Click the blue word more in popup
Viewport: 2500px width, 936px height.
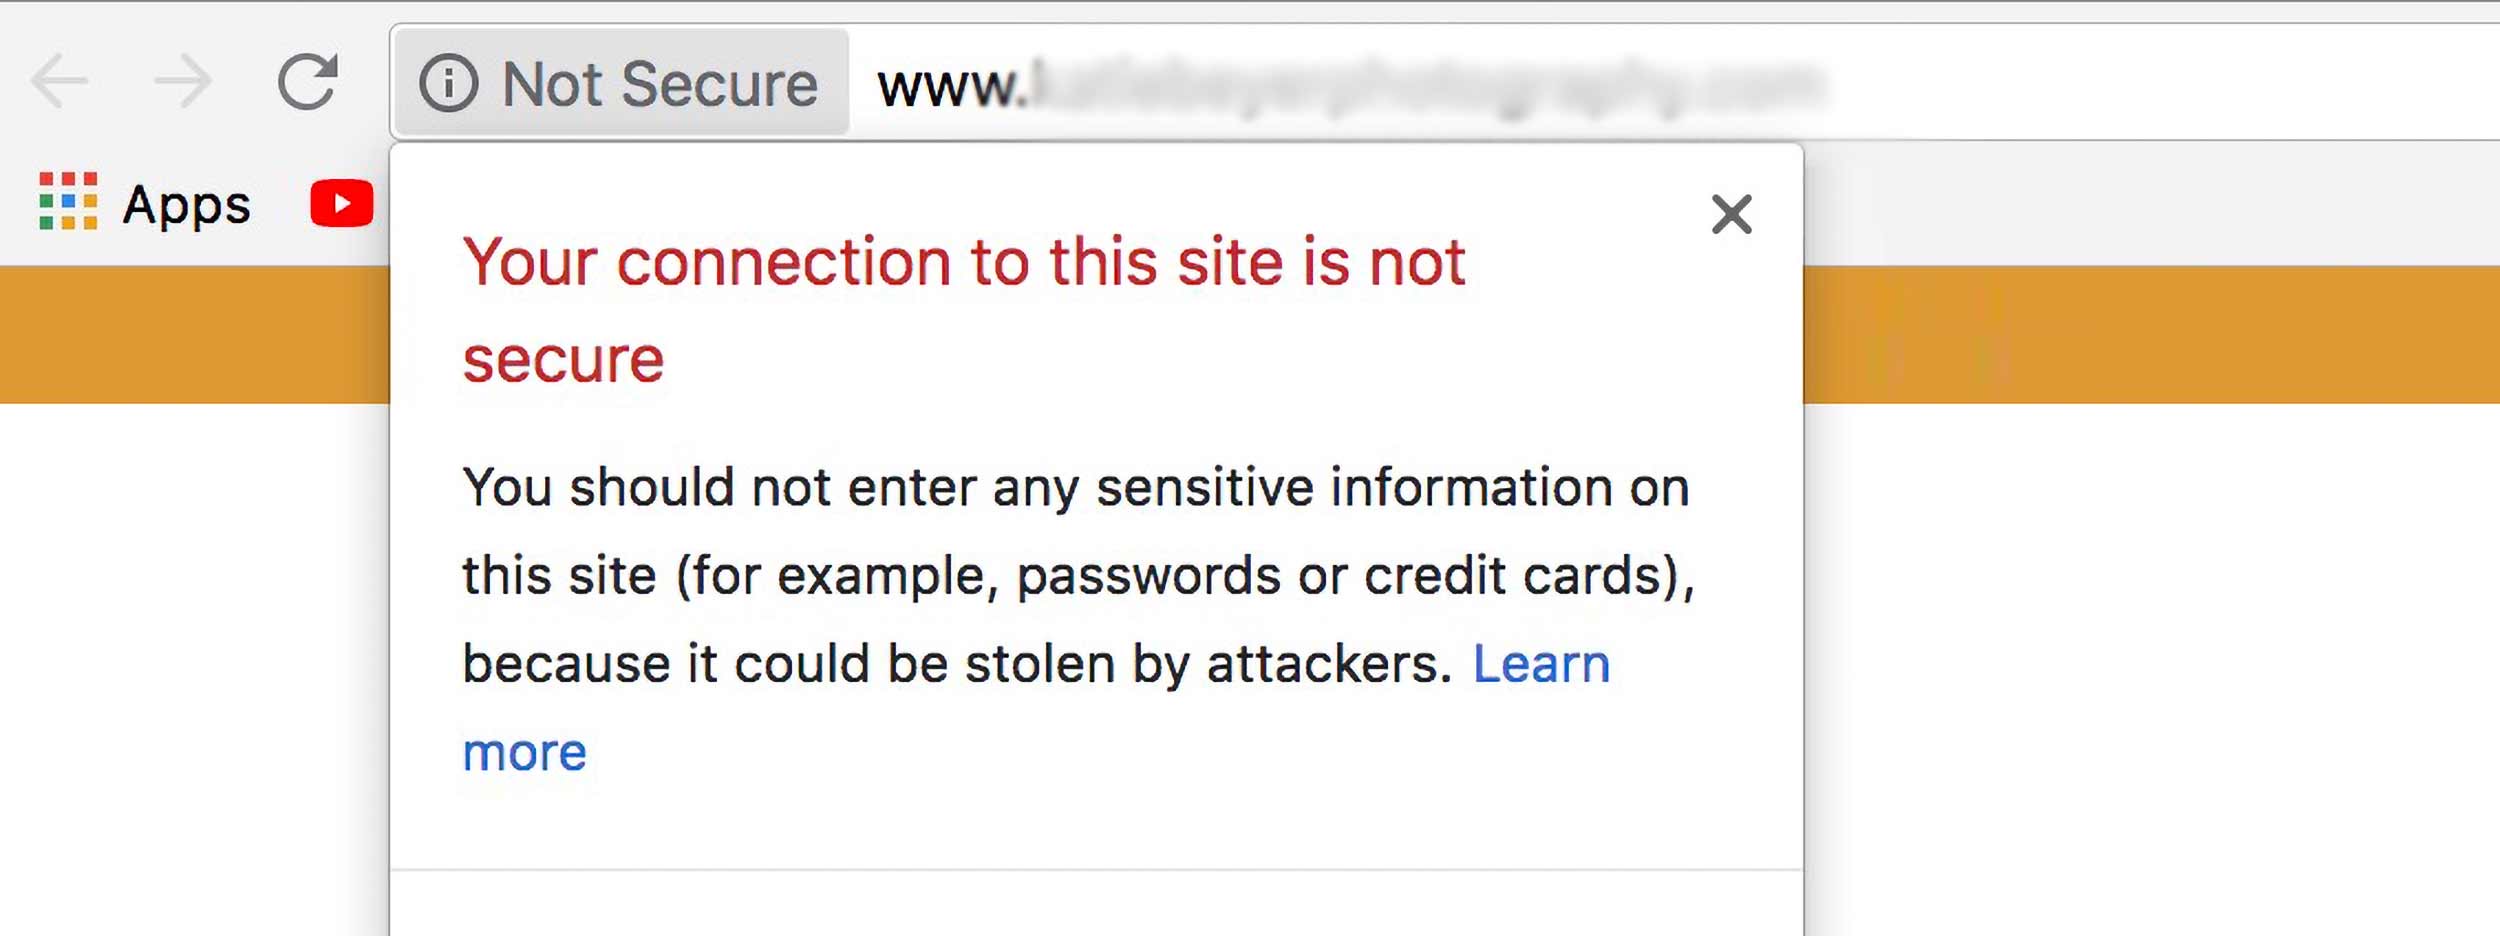[x=524, y=752]
